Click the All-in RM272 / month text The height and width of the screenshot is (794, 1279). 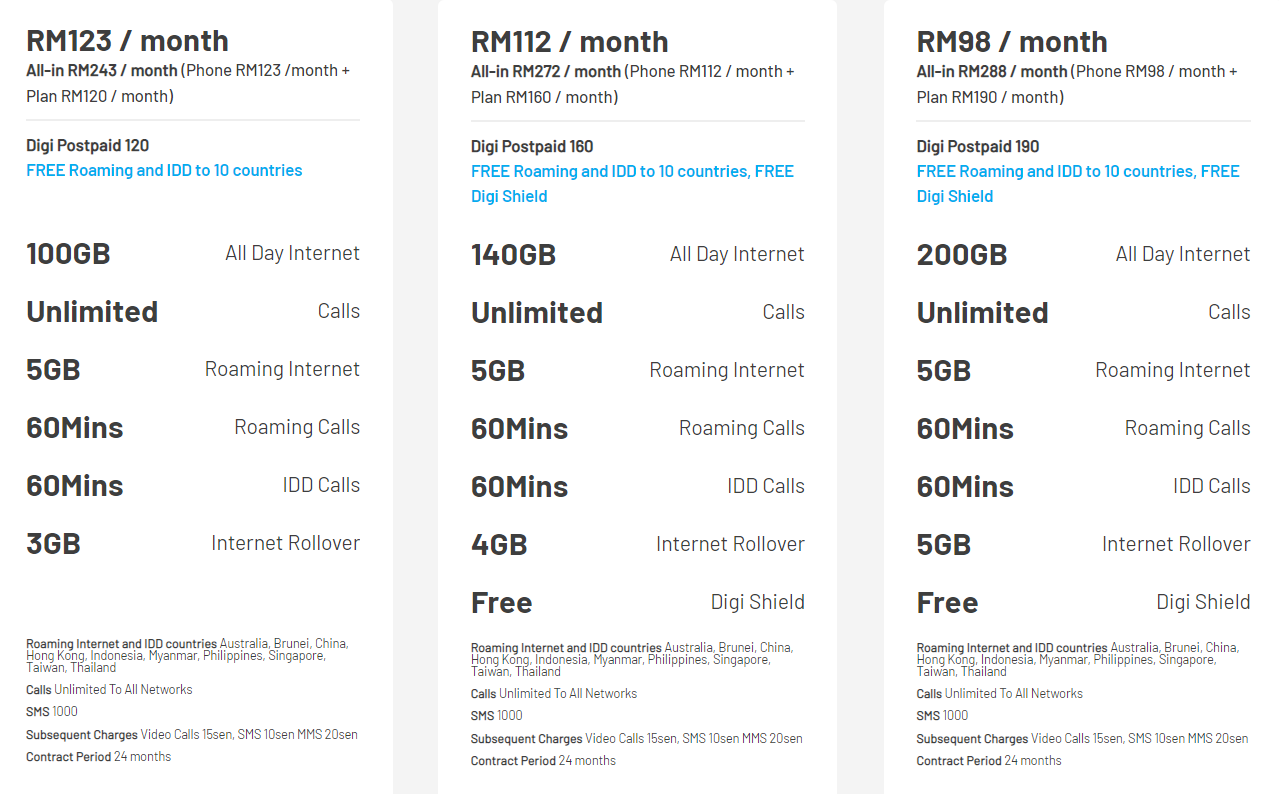click(546, 71)
